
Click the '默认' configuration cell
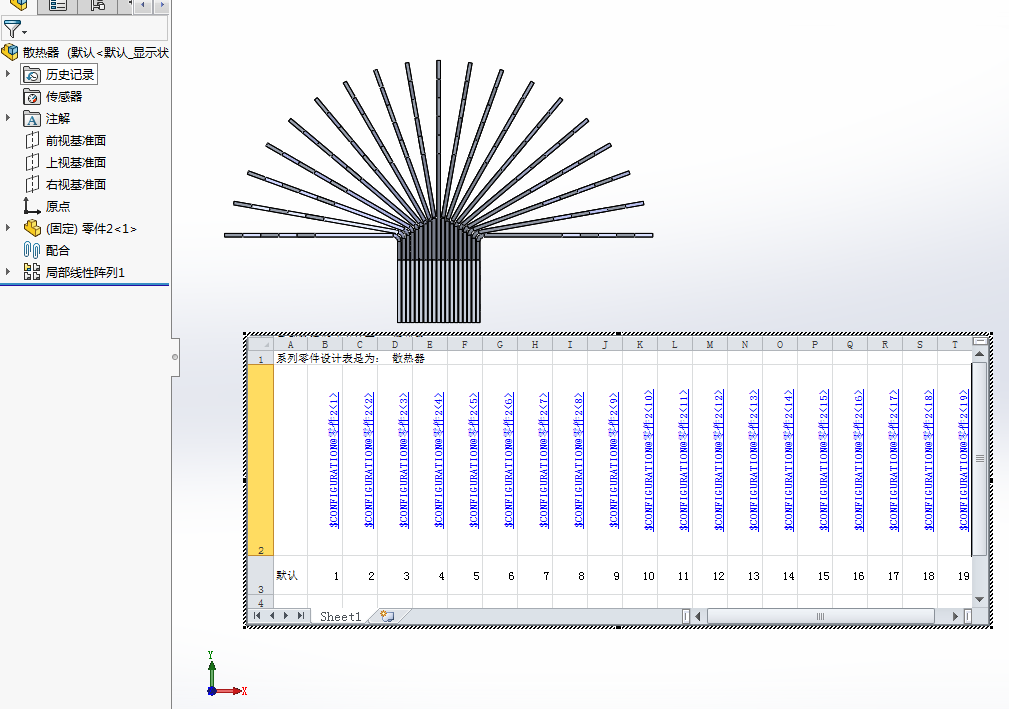click(x=290, y=576)
